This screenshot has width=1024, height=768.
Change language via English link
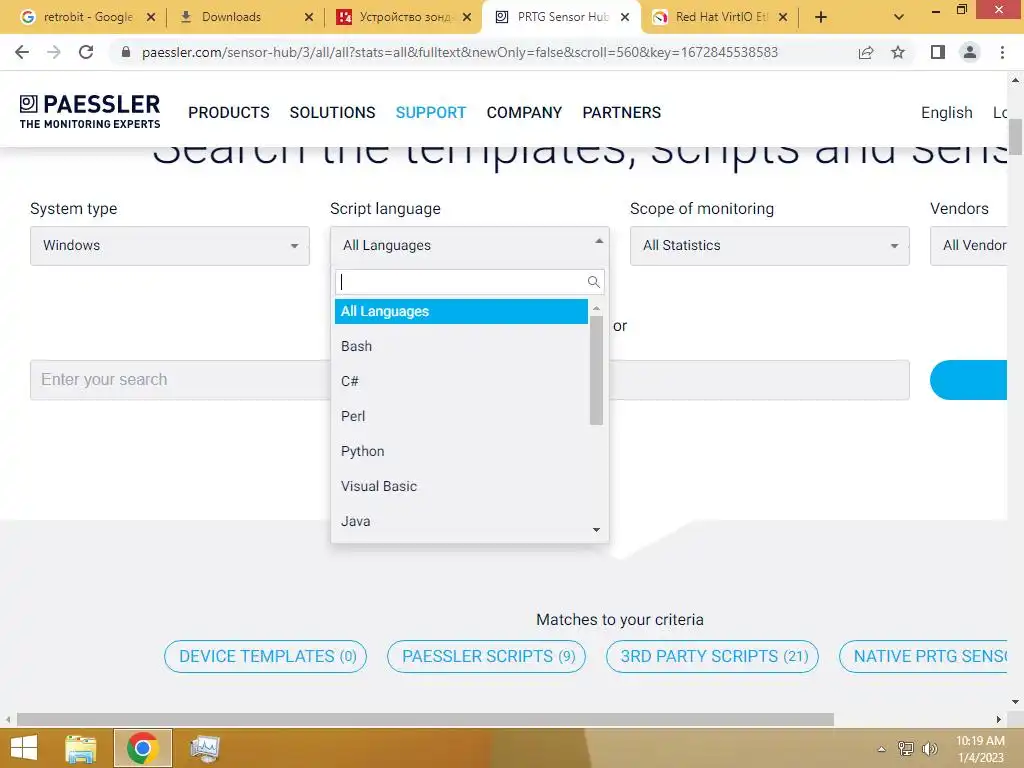(946, 112)
